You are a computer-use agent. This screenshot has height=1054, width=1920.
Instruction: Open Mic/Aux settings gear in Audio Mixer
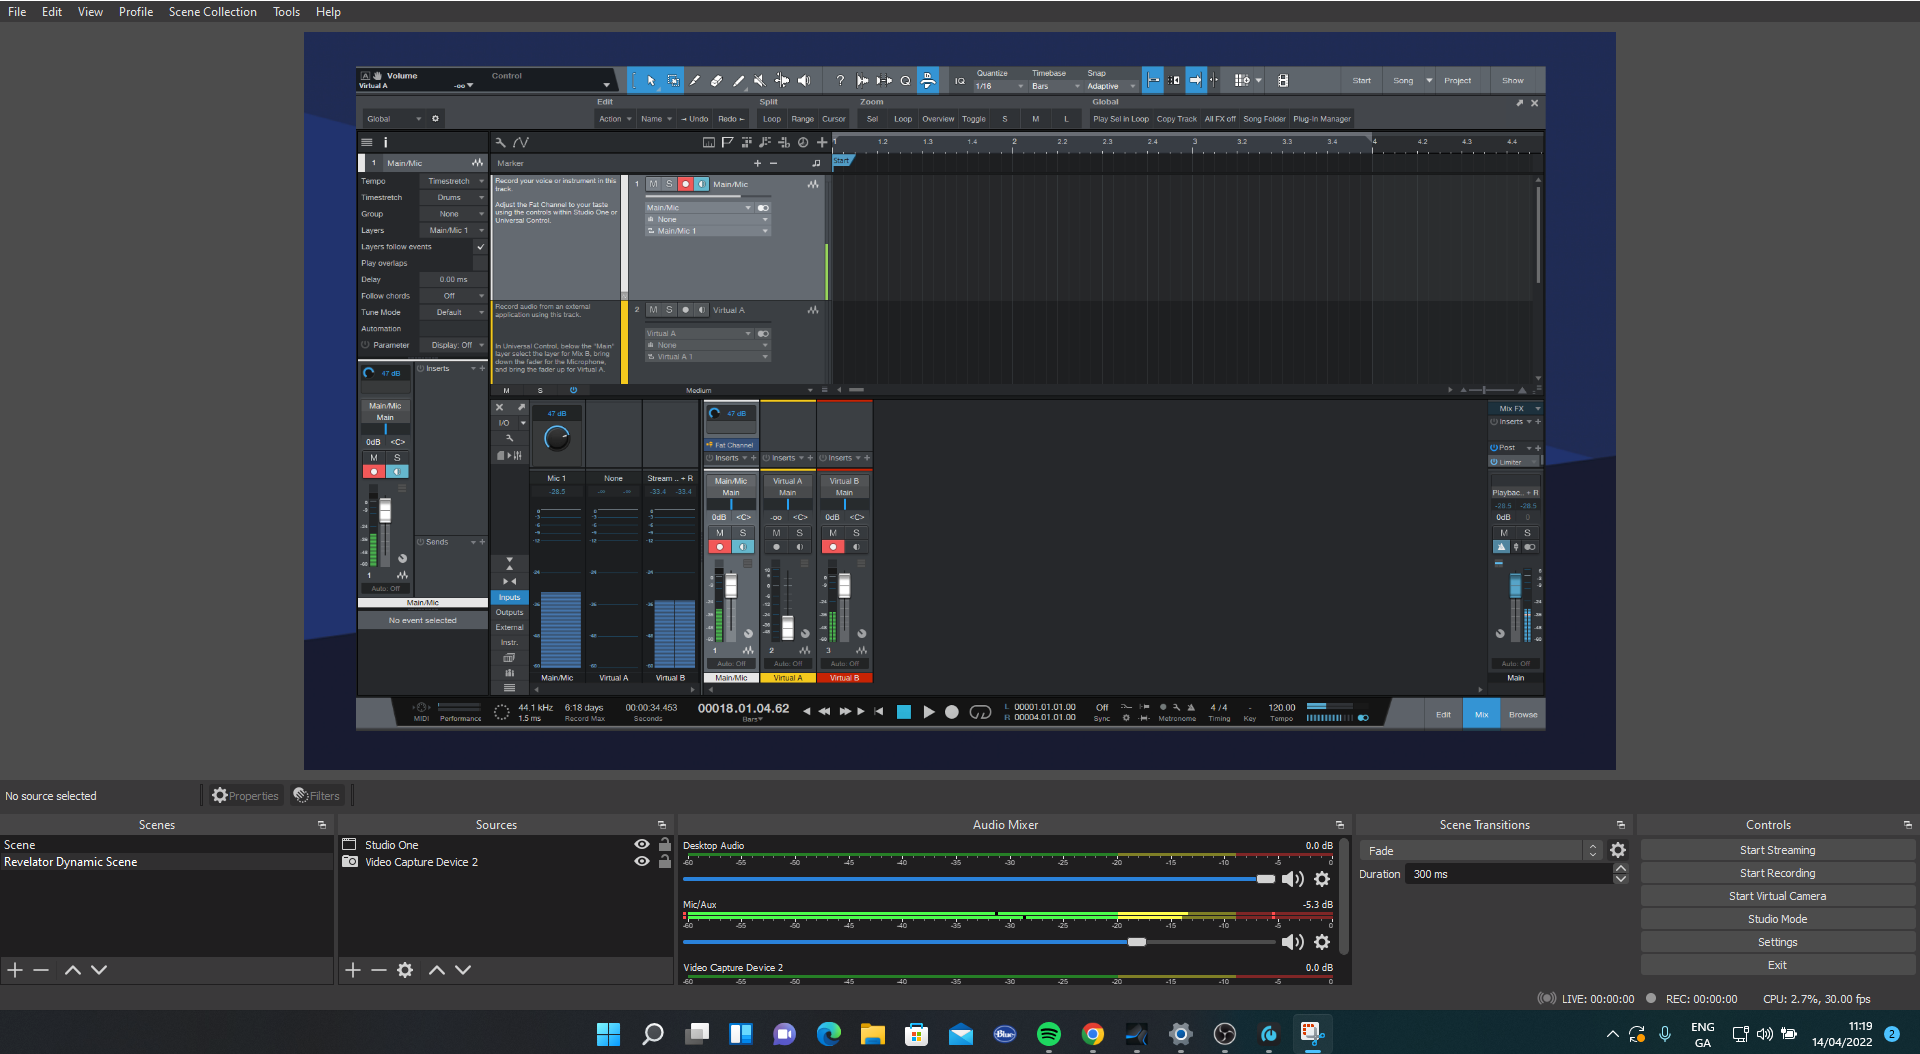point(1322,941)
